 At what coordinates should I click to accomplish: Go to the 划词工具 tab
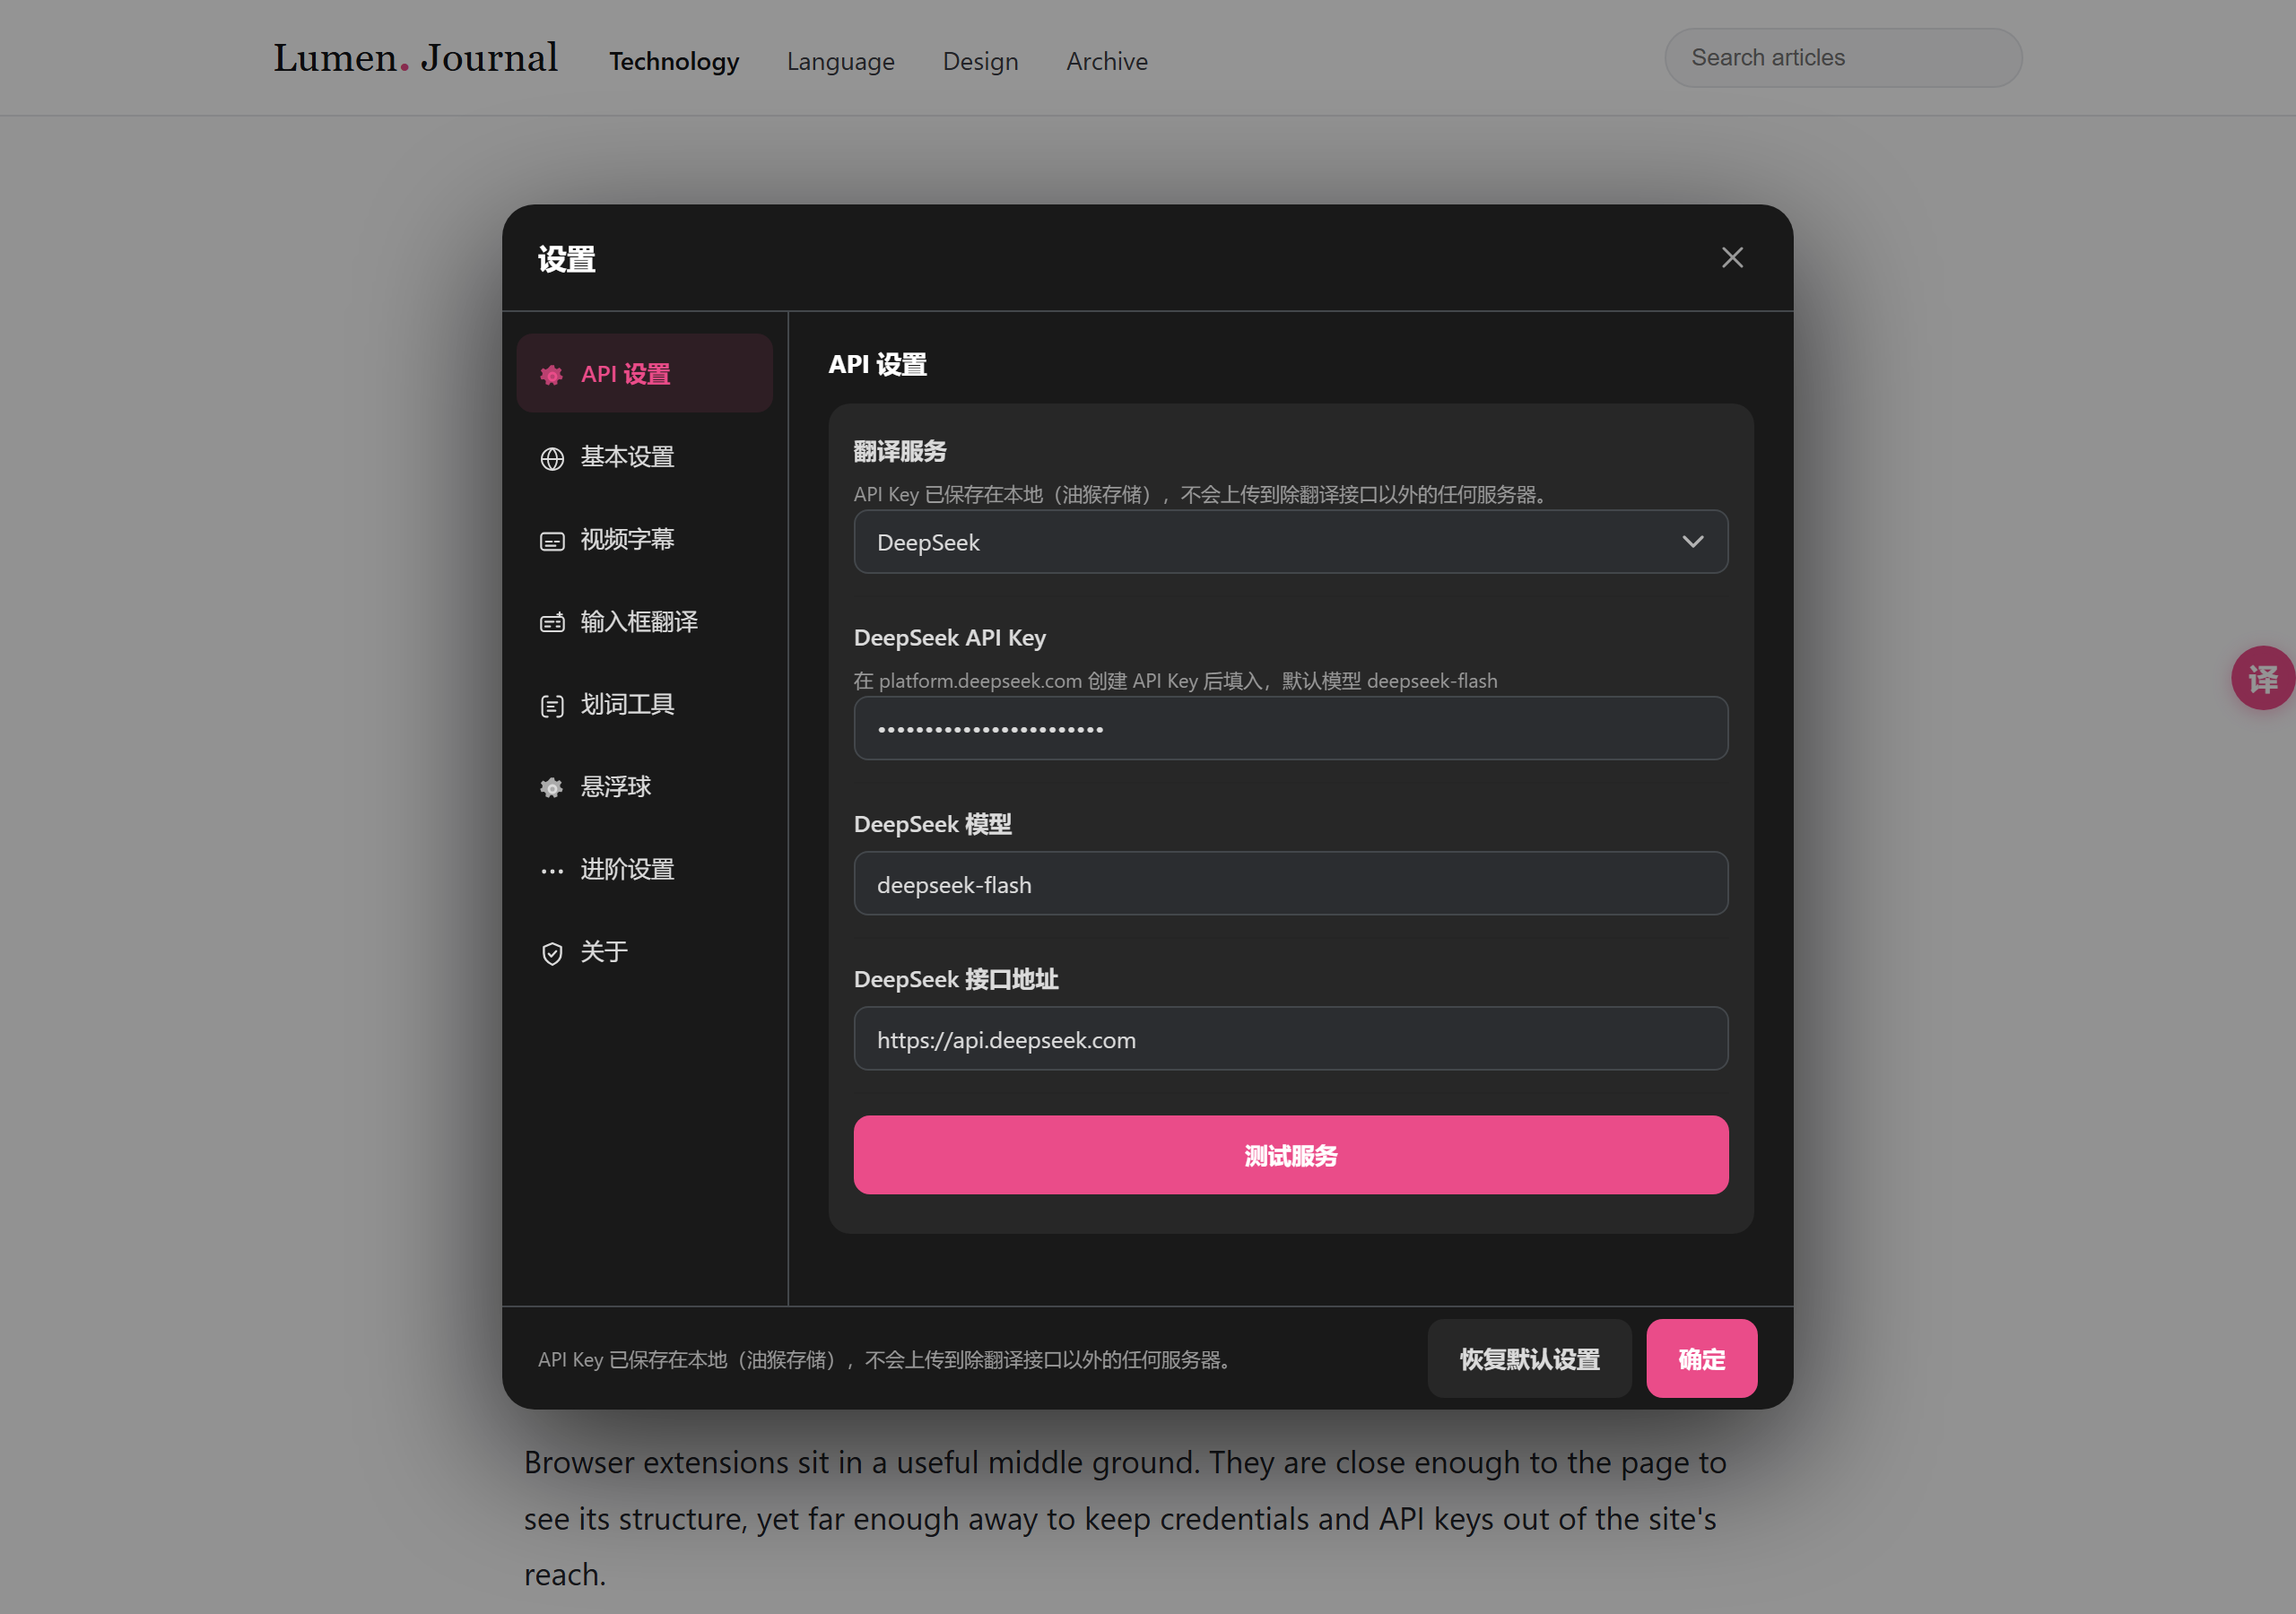point(644,704)
